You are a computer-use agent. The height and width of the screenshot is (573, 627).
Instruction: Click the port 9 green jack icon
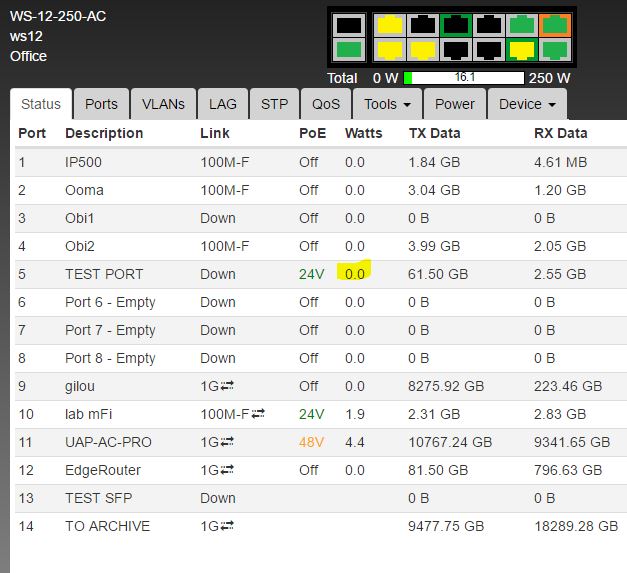tap(523, 25)
